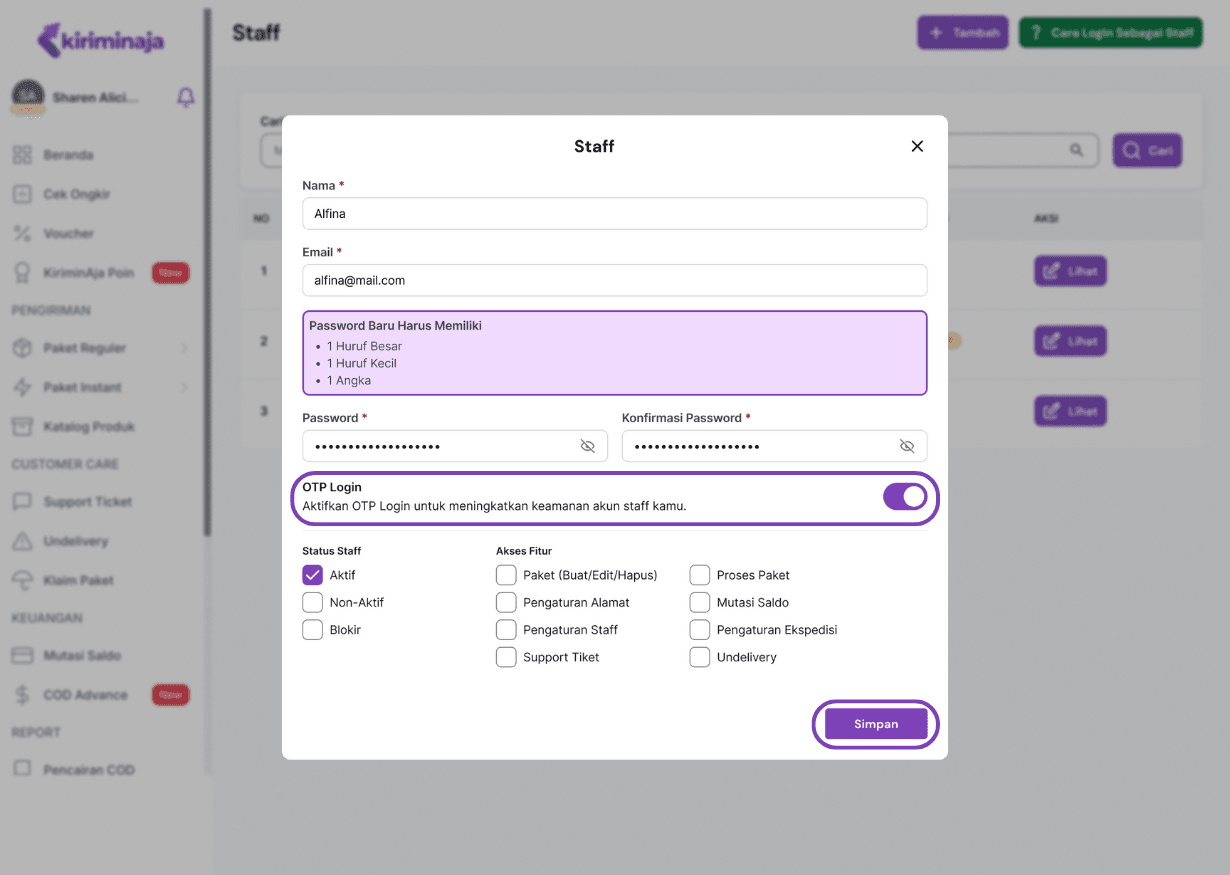Image resolution: width=1230 pixels, height=875 pixels.
Task: Enable Pengaturan Staff access checkbox
Action: (x=506, y=630)
